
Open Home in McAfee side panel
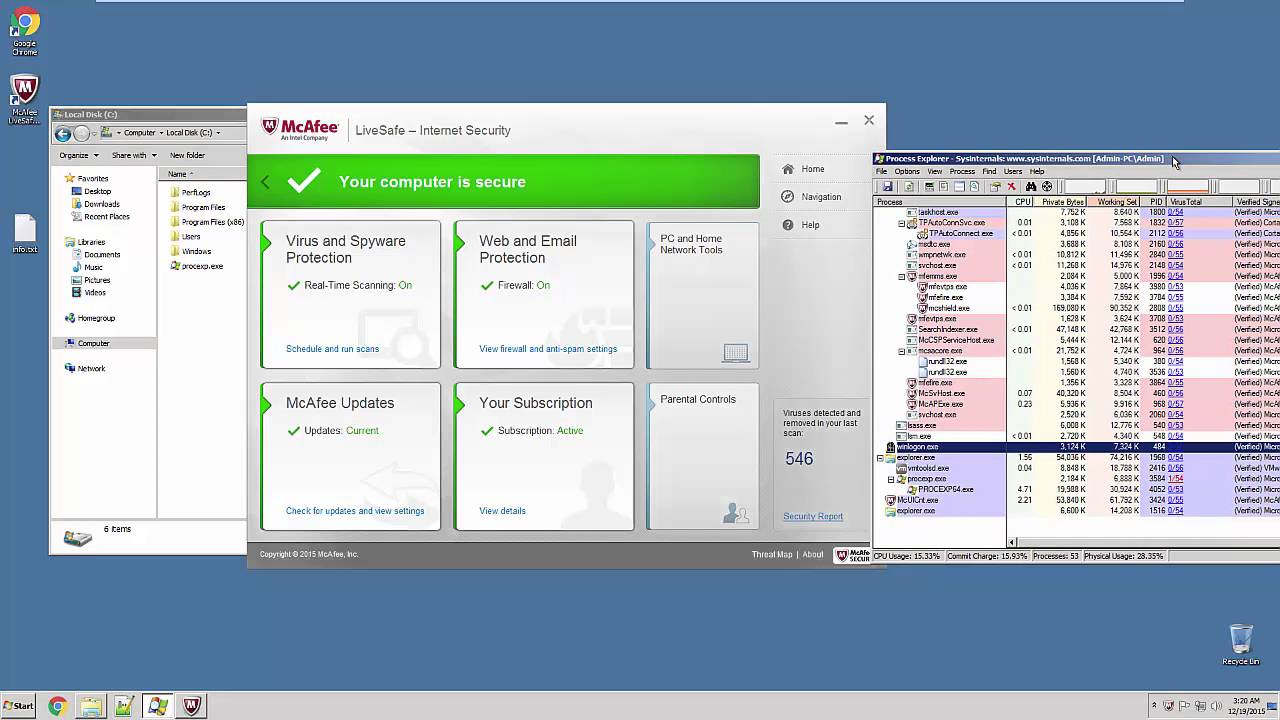coord(804,169)
